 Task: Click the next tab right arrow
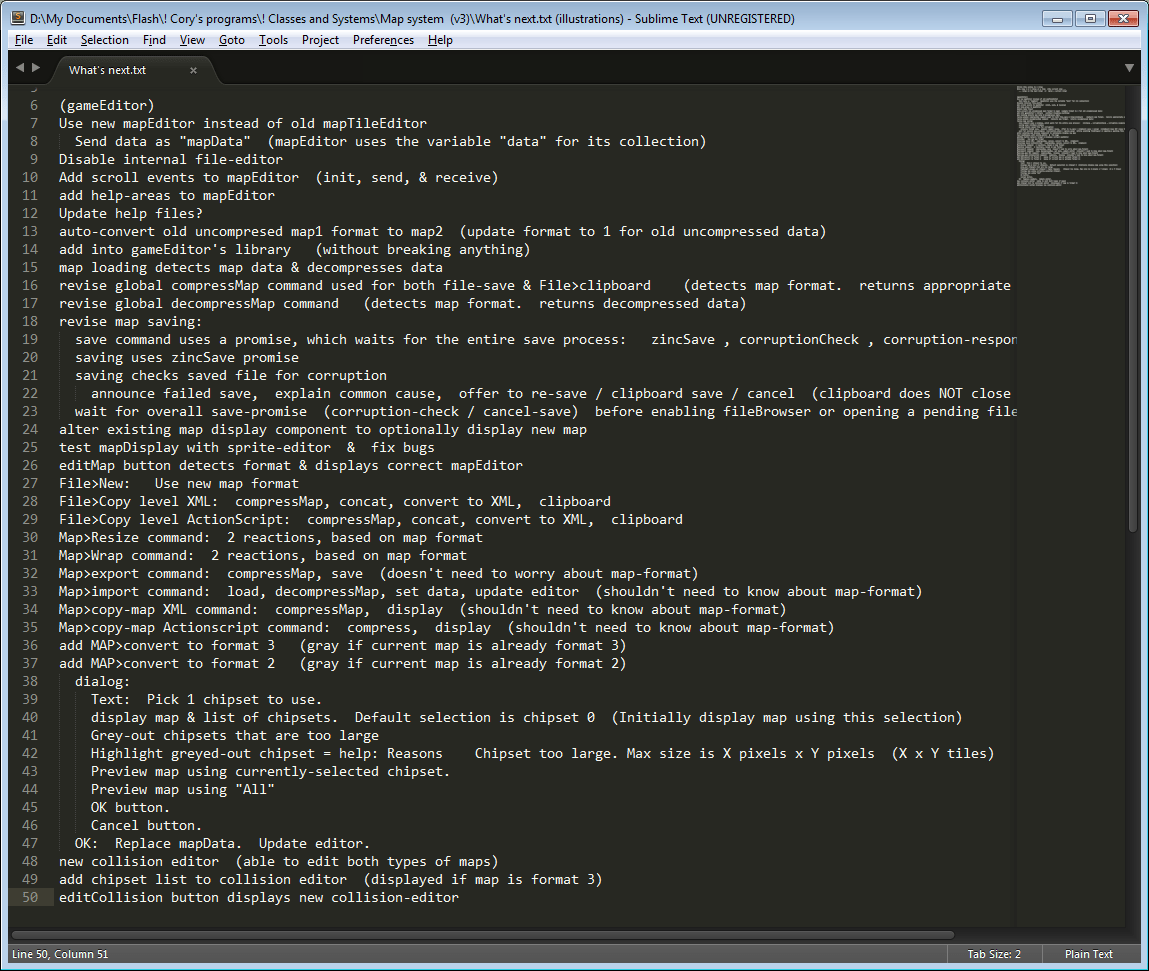click(x=37, y=68)
